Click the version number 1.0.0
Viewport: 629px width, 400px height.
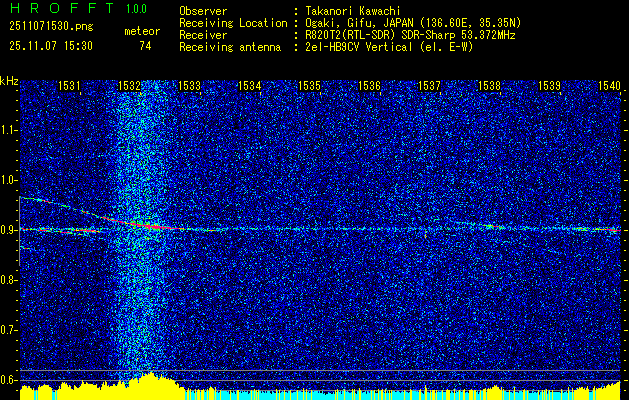point(136,9)
